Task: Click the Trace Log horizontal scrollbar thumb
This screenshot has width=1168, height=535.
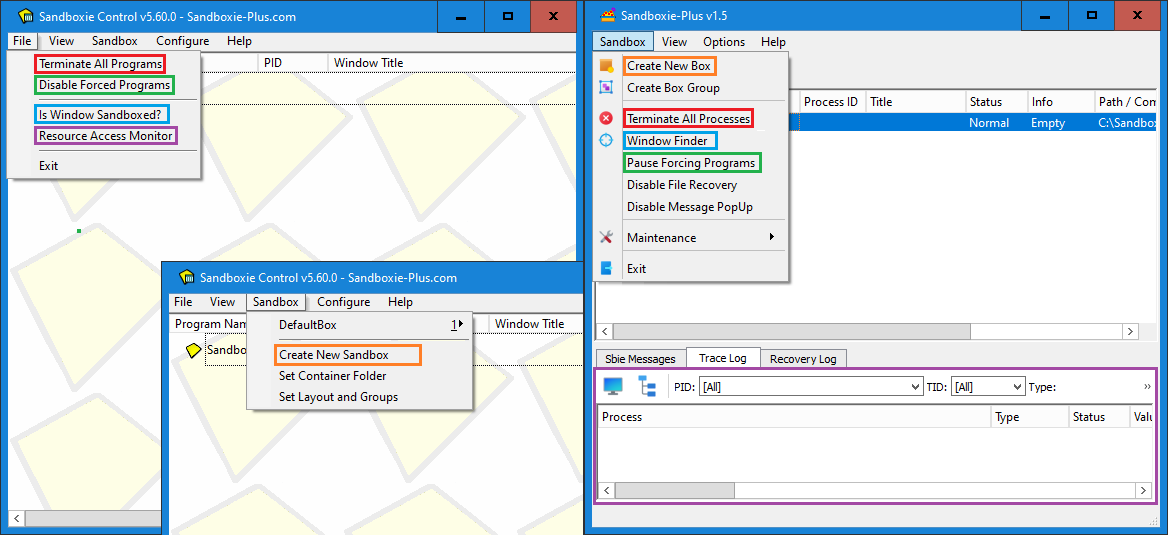Action: pos(674,490)
